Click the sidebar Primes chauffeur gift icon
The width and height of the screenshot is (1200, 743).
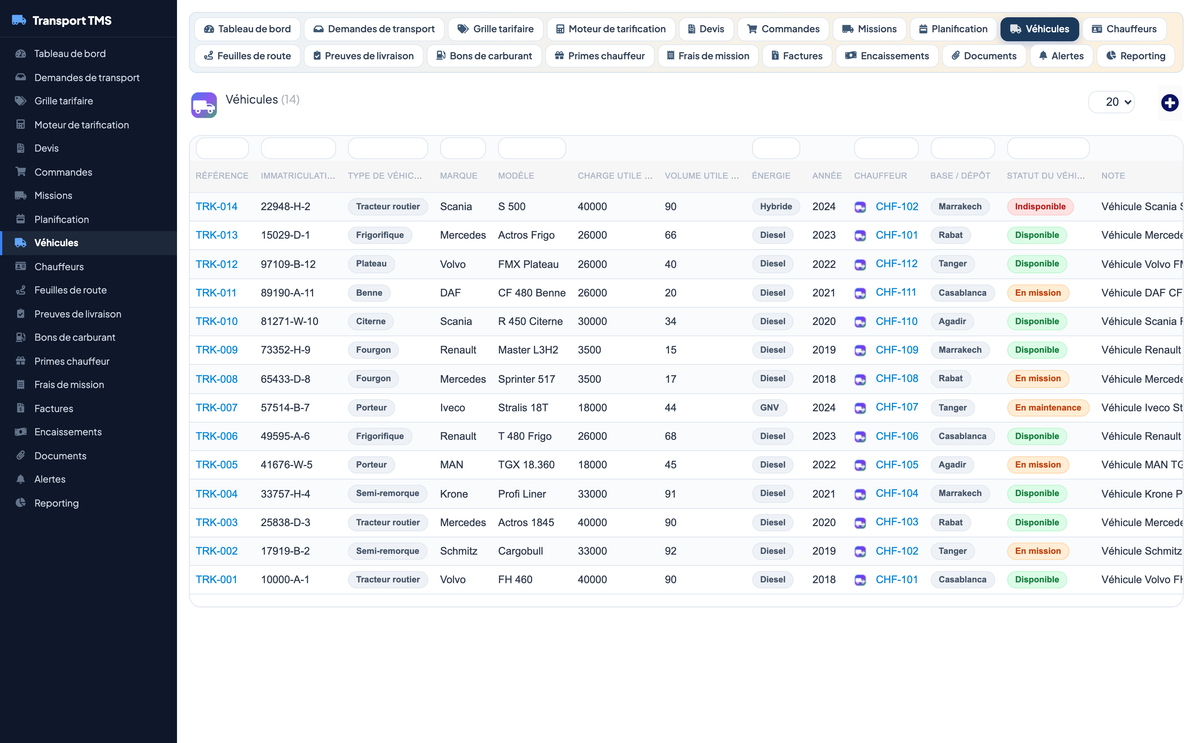(21, 361)
